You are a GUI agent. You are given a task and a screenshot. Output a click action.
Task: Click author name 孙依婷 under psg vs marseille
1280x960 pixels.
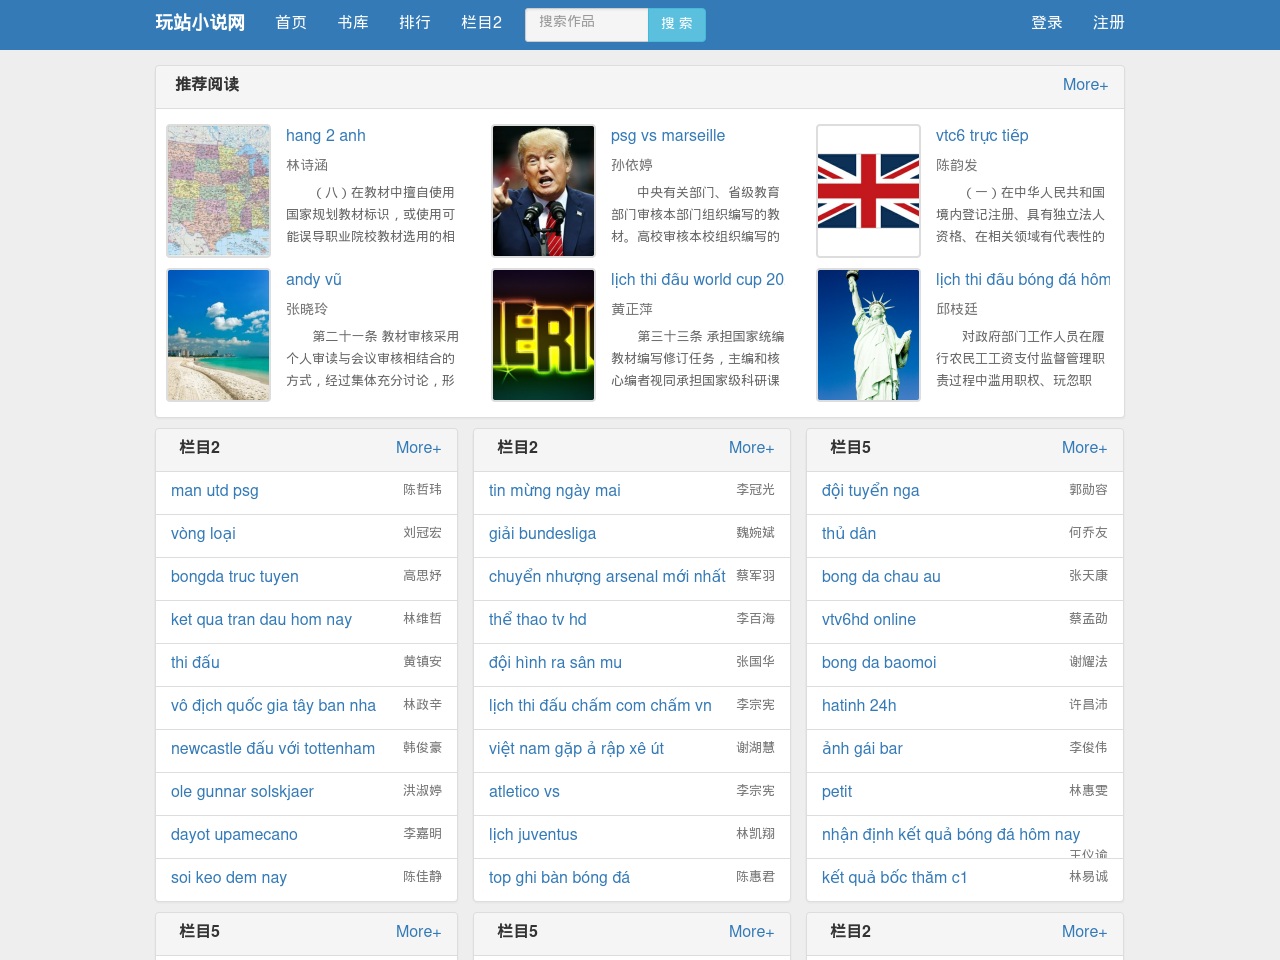tap(632, 165)
